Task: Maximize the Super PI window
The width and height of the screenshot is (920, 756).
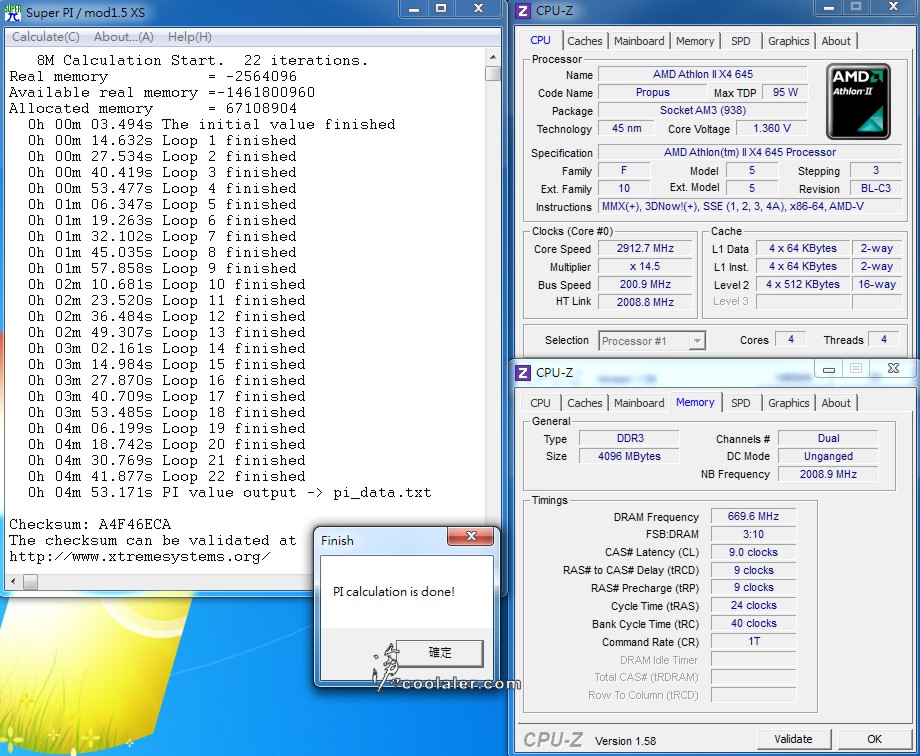Action: pyautogui.click(x=441, y=9)
